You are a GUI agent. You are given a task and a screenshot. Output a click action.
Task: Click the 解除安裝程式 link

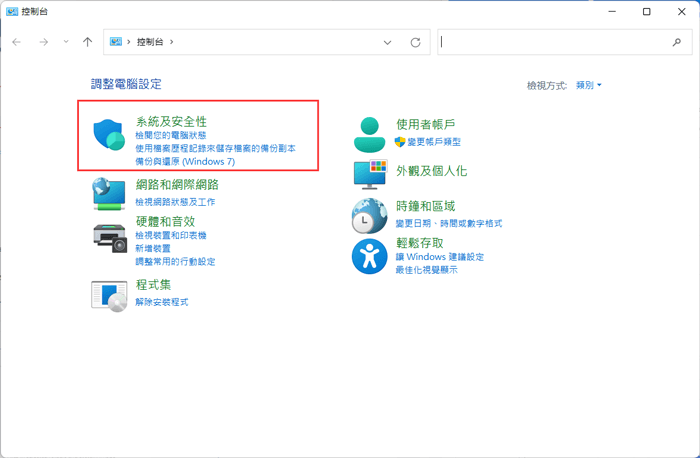(x=162, y=302)
